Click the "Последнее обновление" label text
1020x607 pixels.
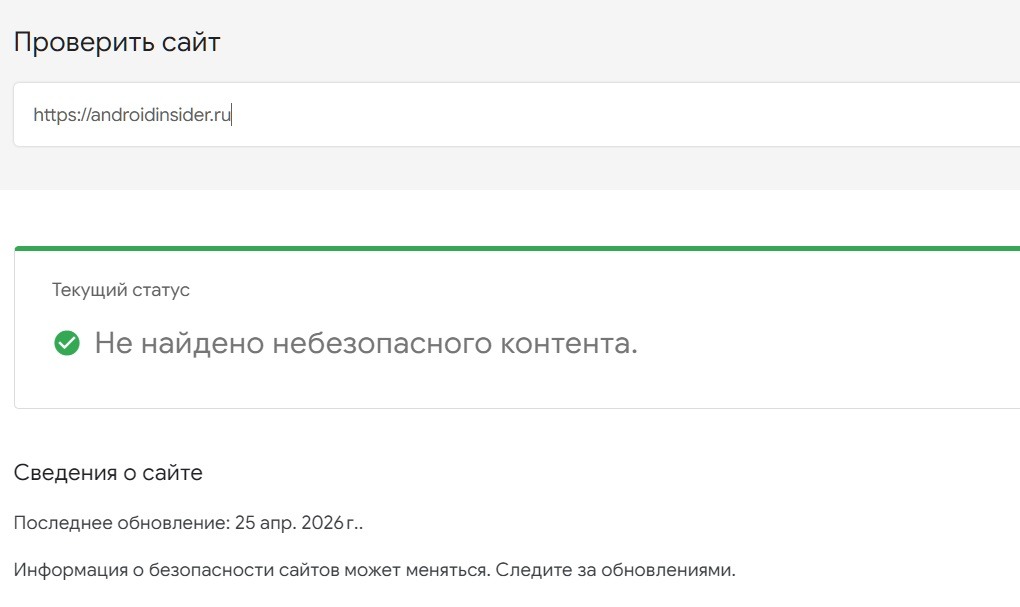[x=122, y=523]
